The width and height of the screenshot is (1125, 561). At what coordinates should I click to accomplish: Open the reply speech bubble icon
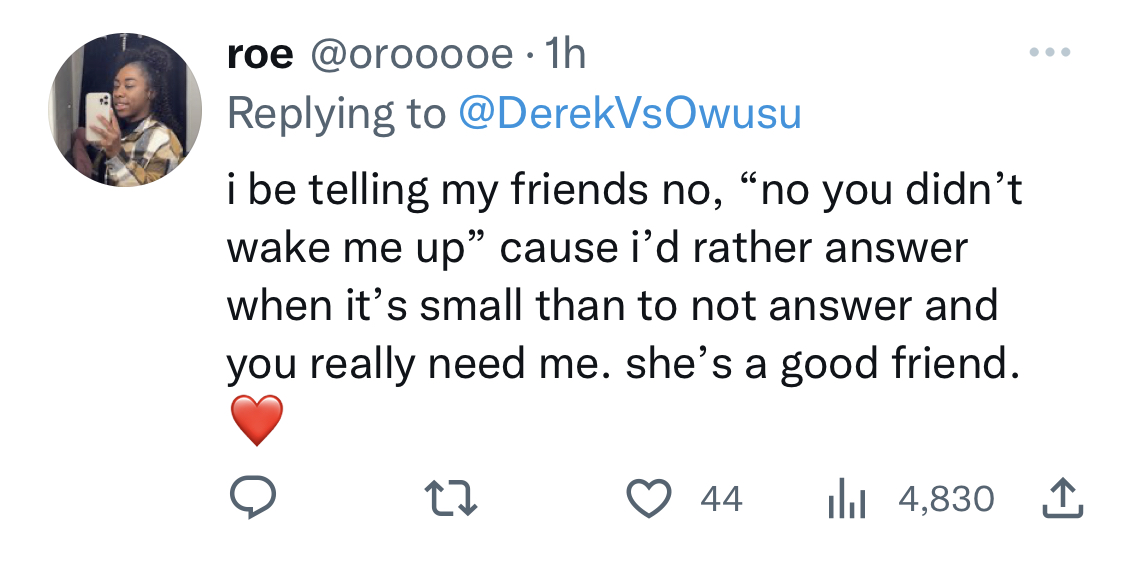coord(253,499)
